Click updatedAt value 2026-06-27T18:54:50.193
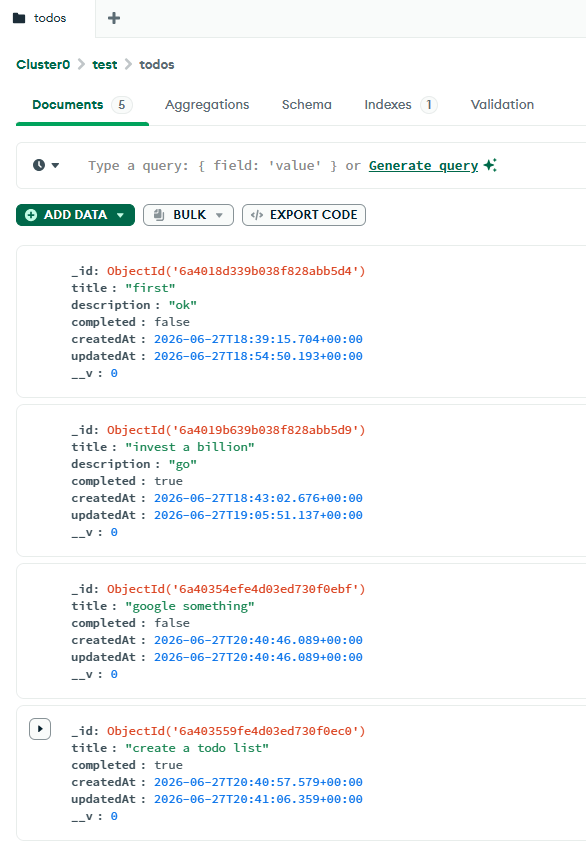Image resolution: width=586 pixels, height=847 pixels. tap(258, 357)
